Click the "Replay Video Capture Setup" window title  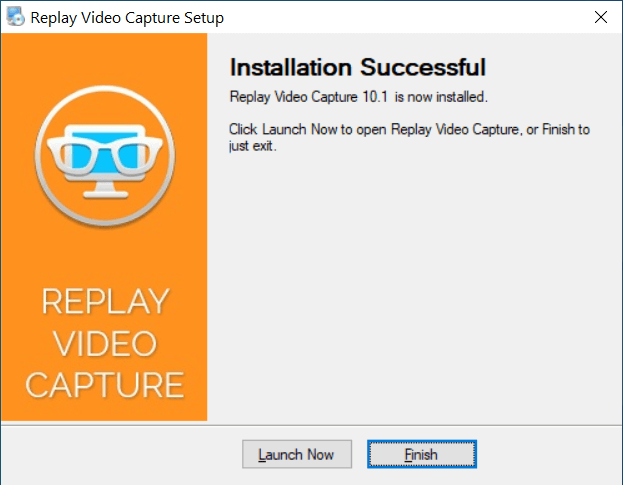pyautogui.click(x=127, y=17)
